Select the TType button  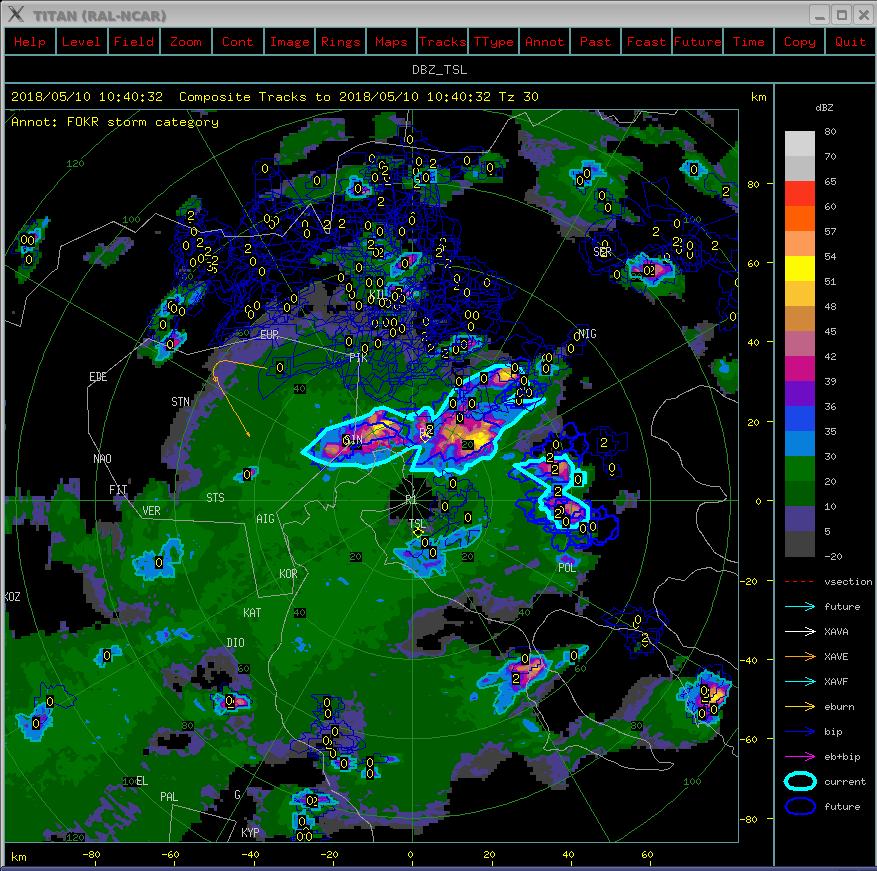point(493,42)
